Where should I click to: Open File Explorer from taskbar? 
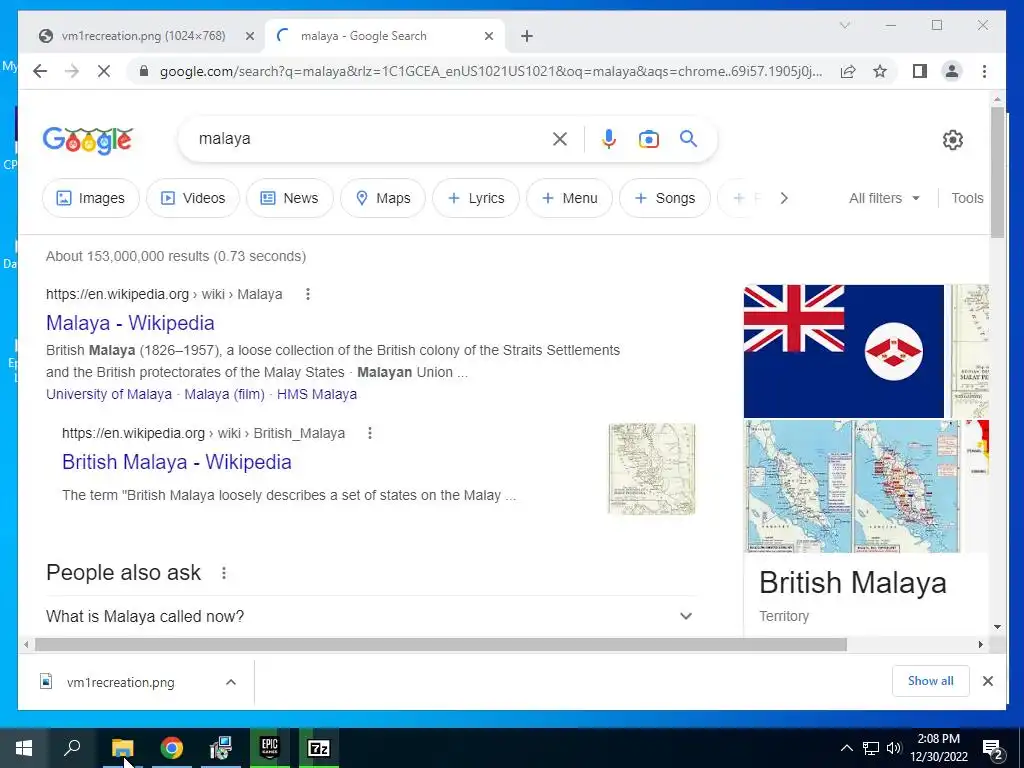click(x=122, y=748)
